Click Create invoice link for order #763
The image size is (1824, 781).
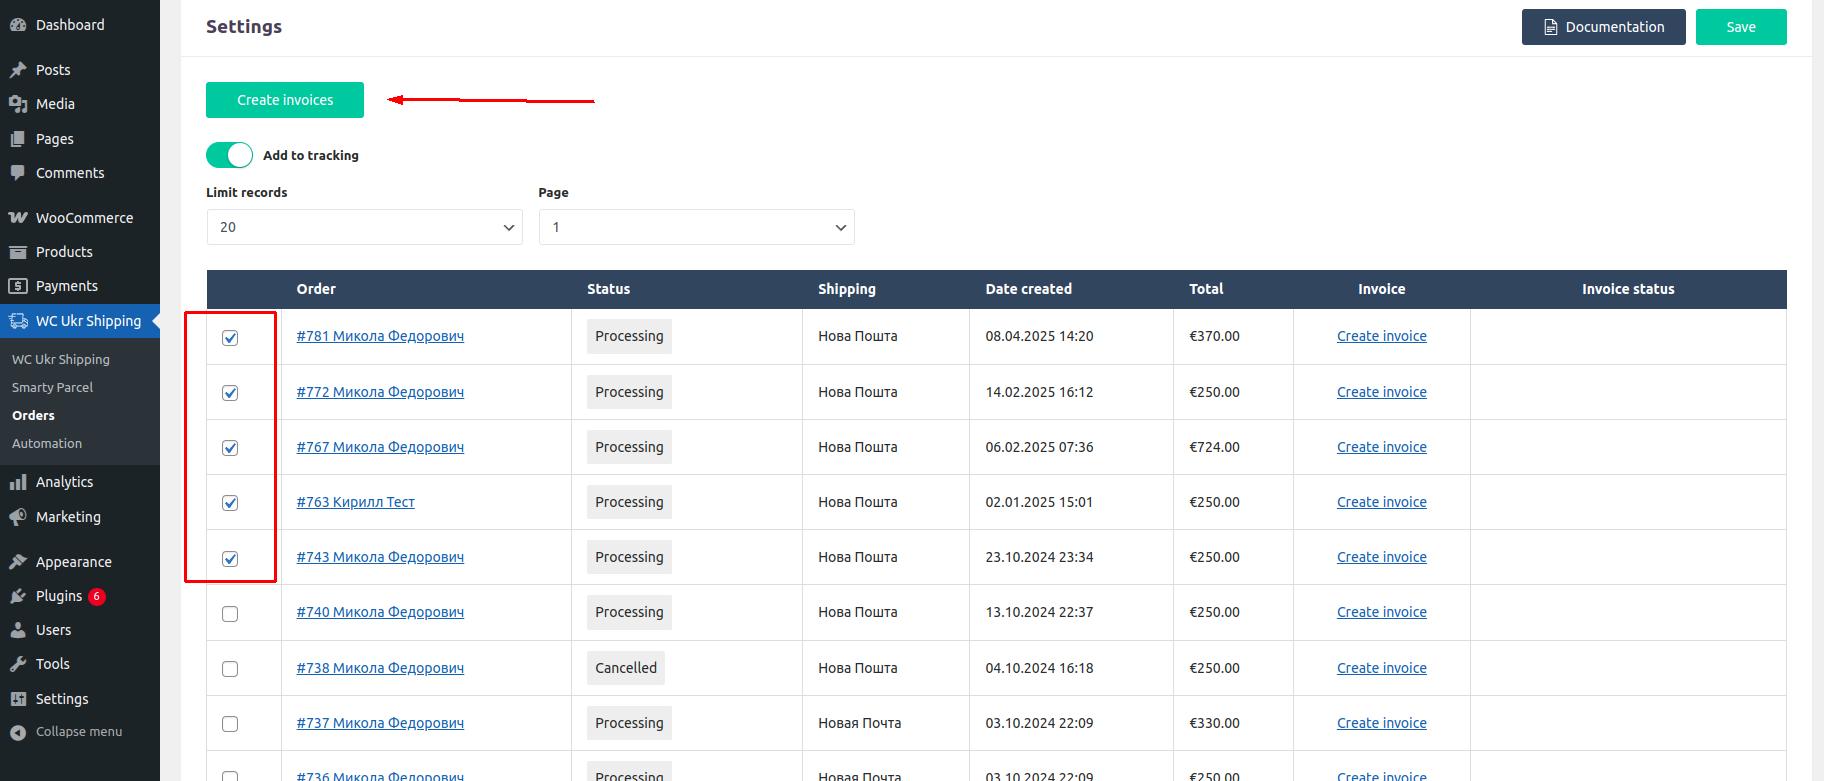[x=1381, y=502]
